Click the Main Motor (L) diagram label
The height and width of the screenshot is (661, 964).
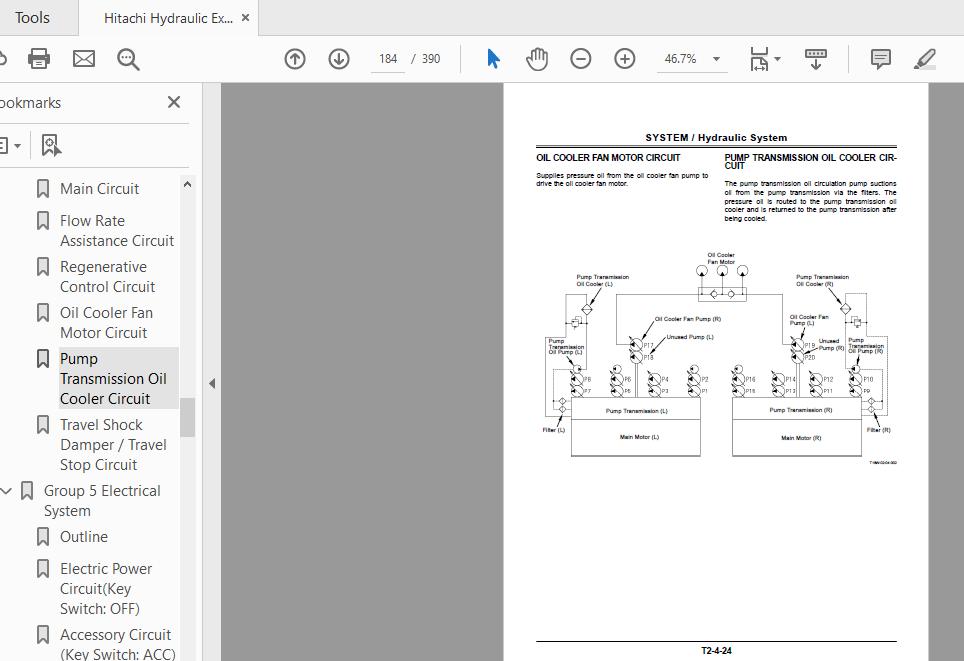tap(639, 437)
